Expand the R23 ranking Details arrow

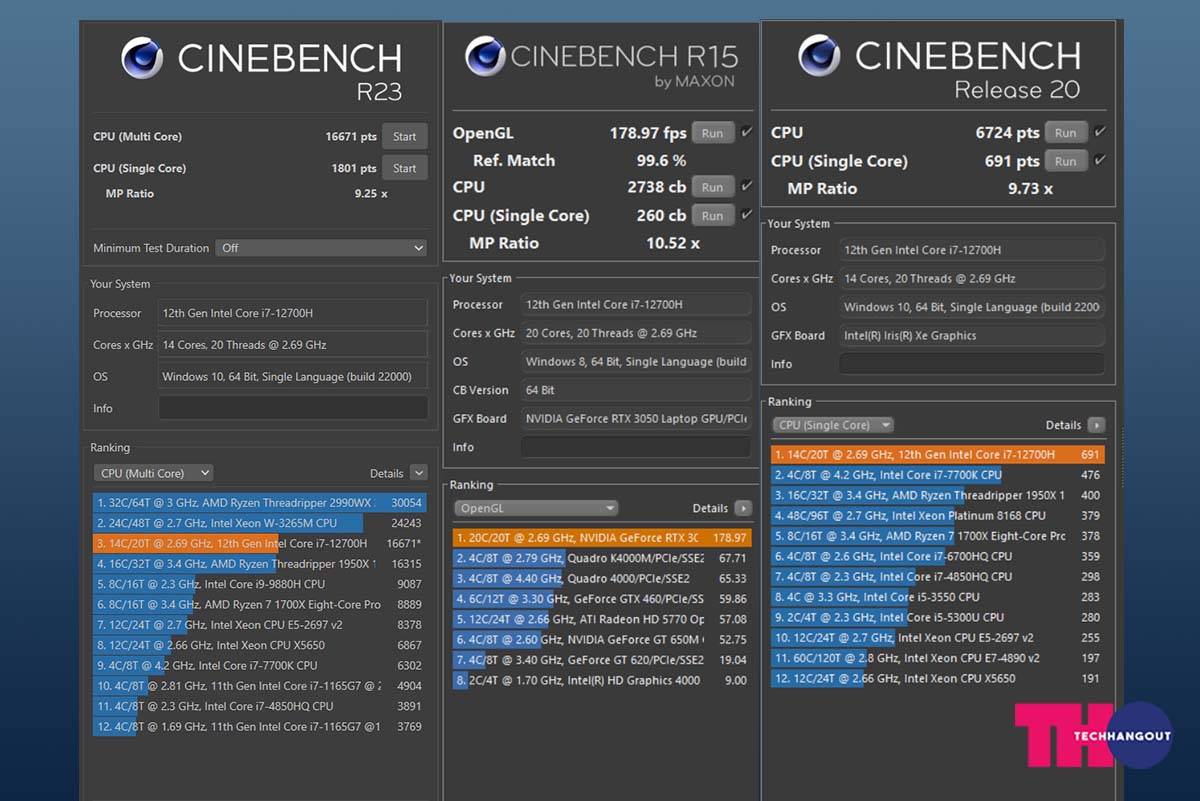point(419,473)
